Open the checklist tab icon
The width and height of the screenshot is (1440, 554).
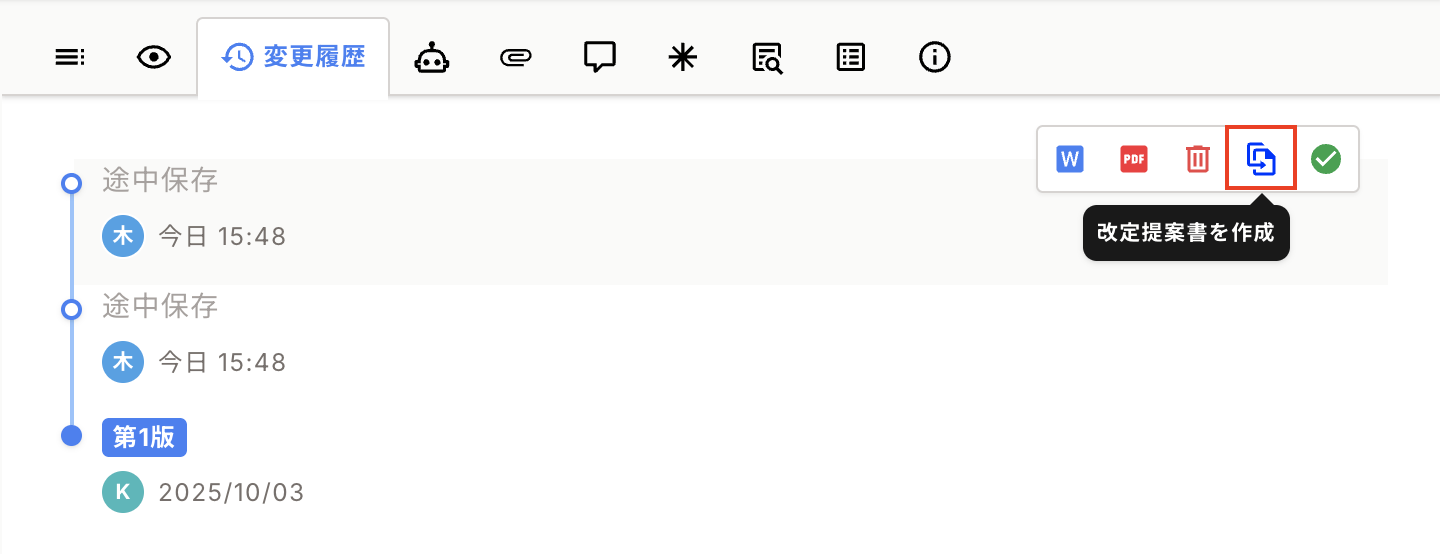(850, 58)
